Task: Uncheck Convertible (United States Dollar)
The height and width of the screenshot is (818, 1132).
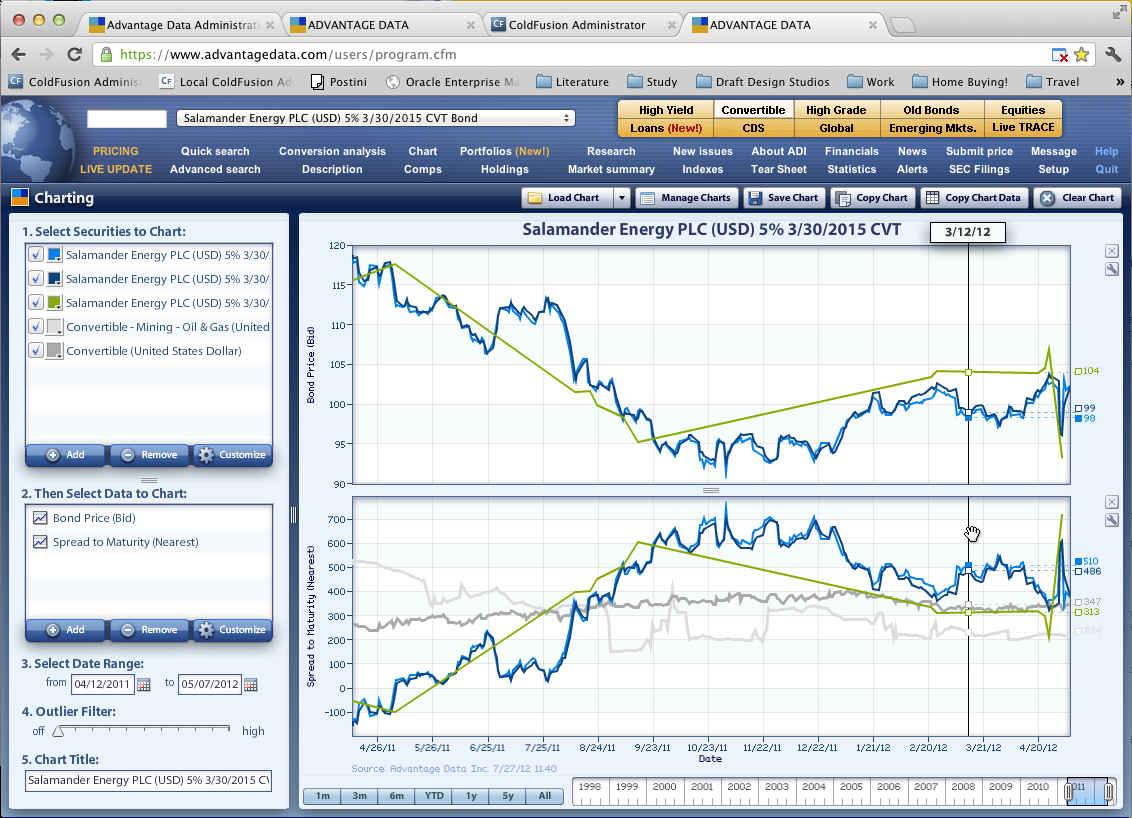Action: click(36, 350)
